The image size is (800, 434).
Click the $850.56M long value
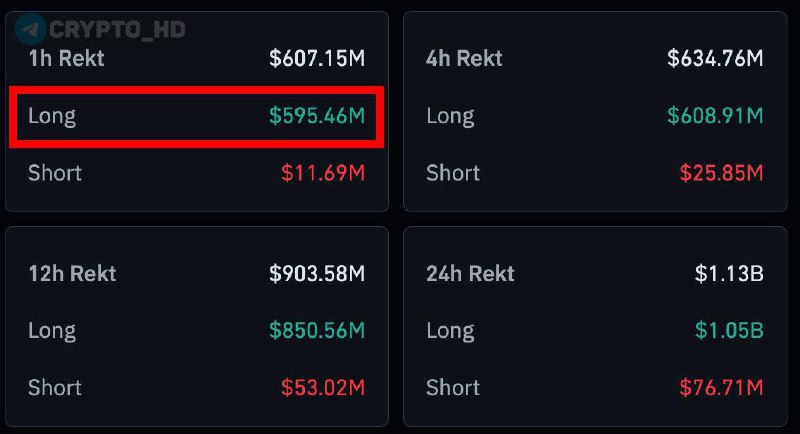pos(317,330)
